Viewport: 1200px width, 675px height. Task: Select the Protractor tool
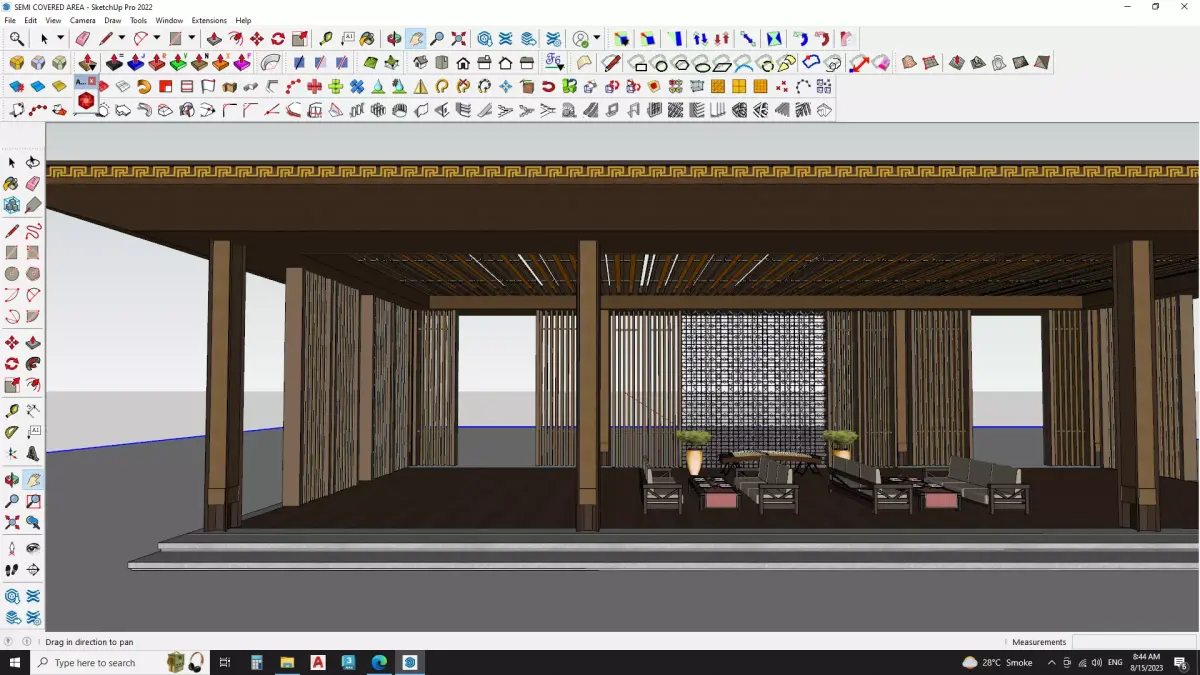click(12, 432)
